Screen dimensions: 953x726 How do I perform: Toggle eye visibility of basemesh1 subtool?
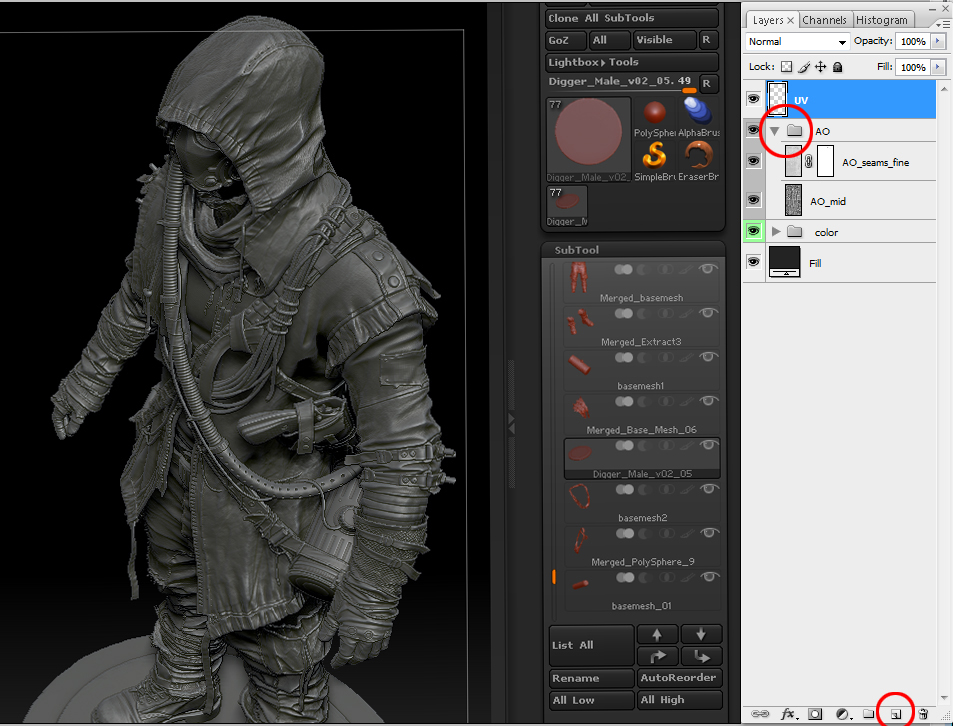pyautogui.click(x=707, y=357)
